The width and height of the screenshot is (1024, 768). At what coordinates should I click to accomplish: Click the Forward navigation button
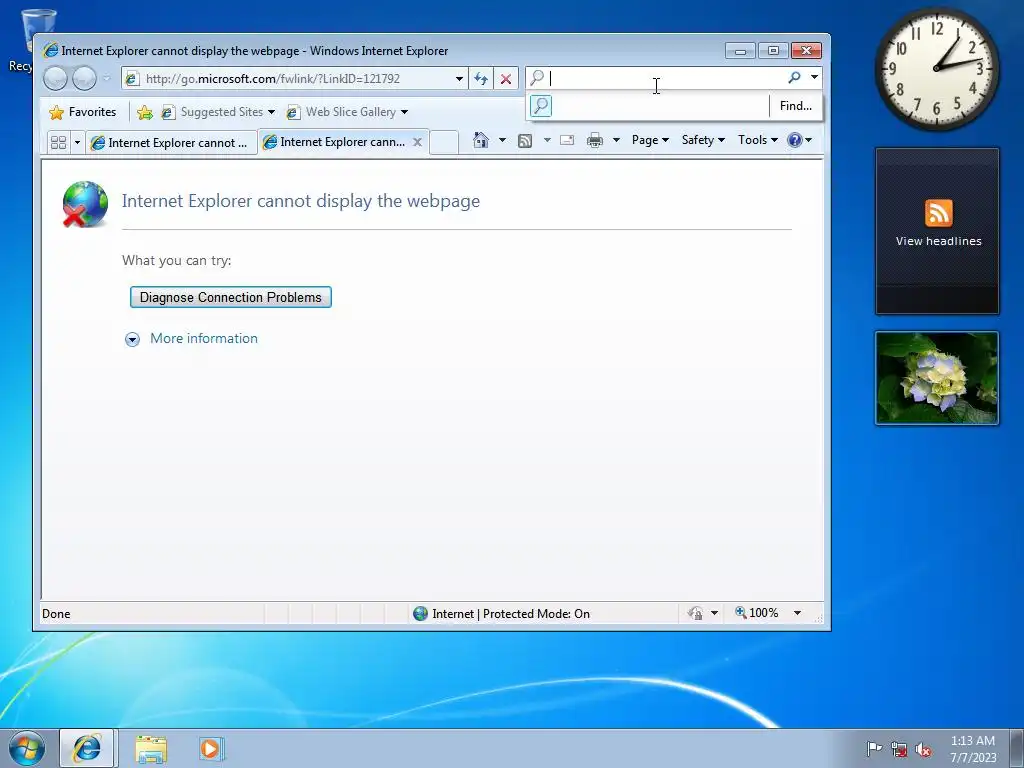84,79
